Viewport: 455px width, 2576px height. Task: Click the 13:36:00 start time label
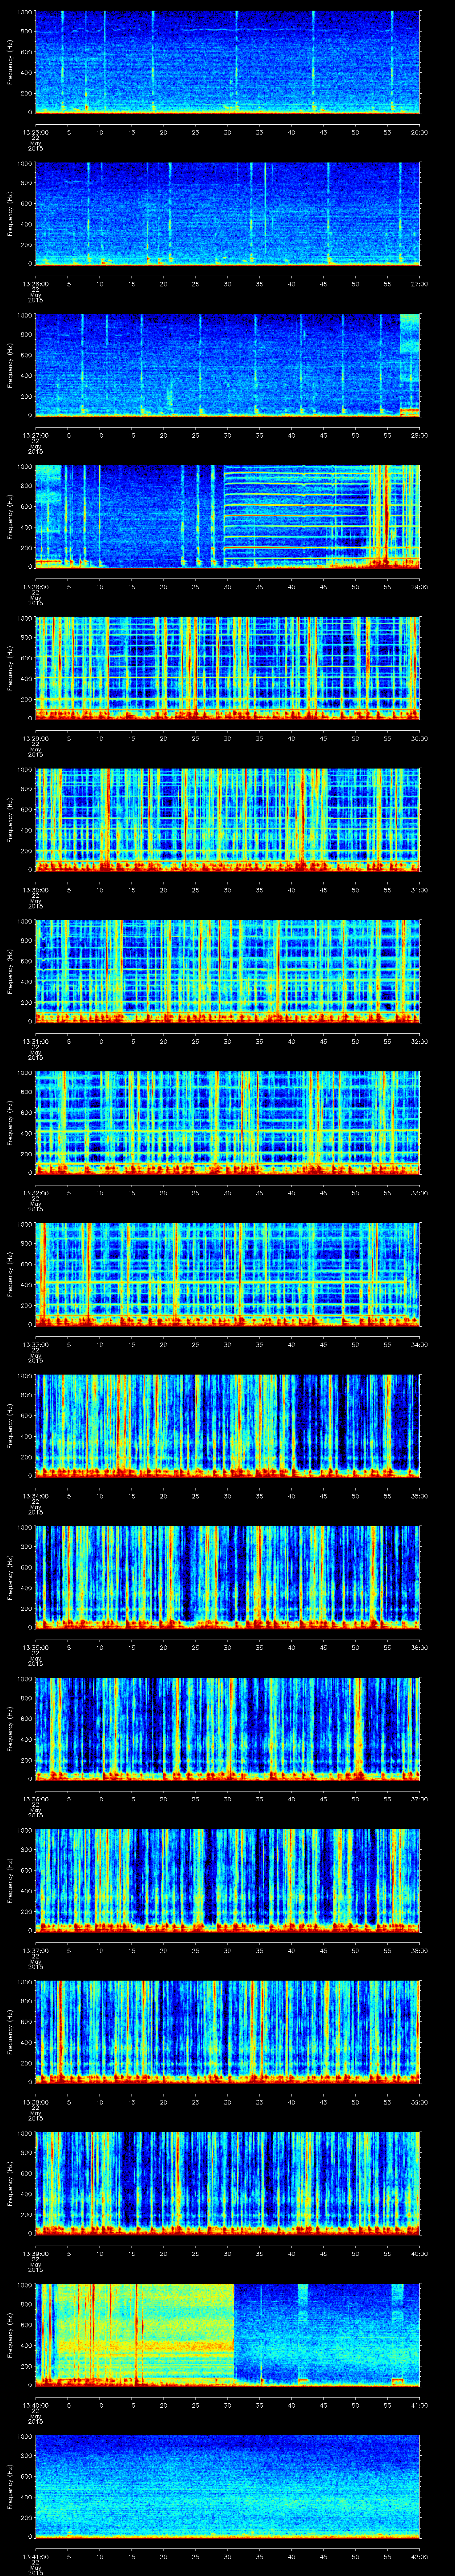click(36, 1799)
